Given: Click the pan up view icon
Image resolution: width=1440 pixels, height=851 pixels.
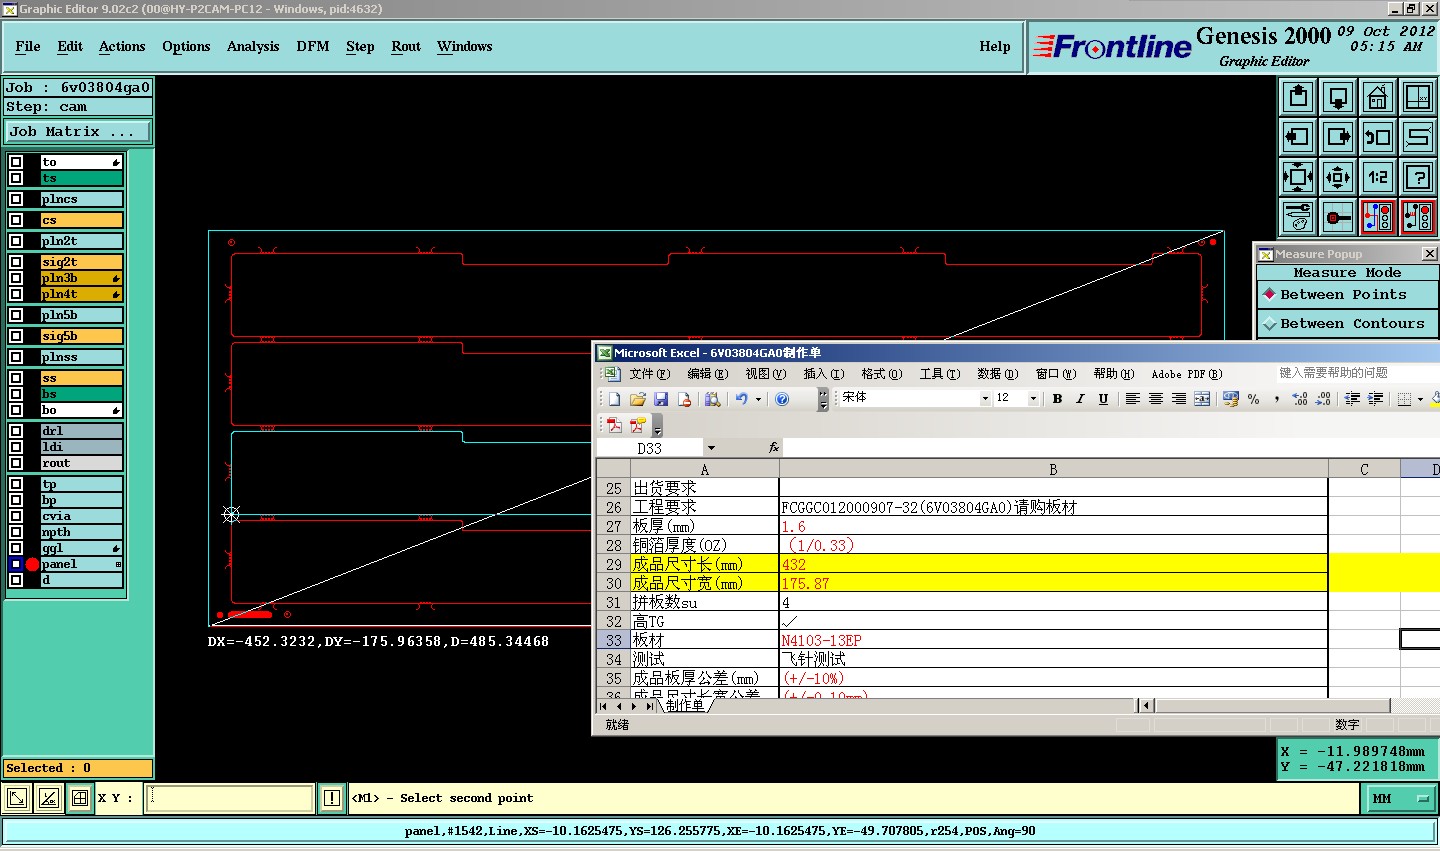Looking at the screenshot, I should click(1298, 97).
